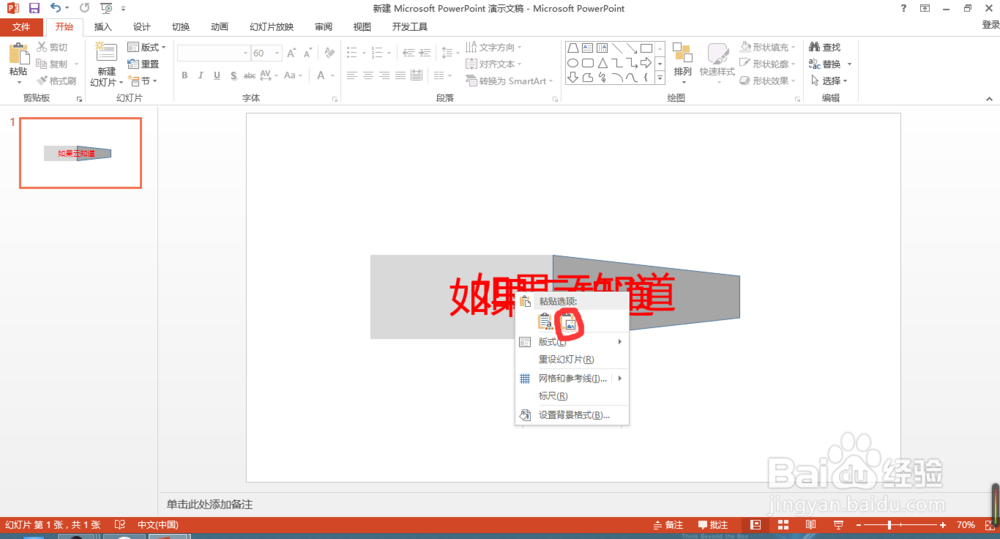Click the Paste clipboard icon
Image resolution: width=1000 pixels, height=539 pixels.
coord(18,55)
